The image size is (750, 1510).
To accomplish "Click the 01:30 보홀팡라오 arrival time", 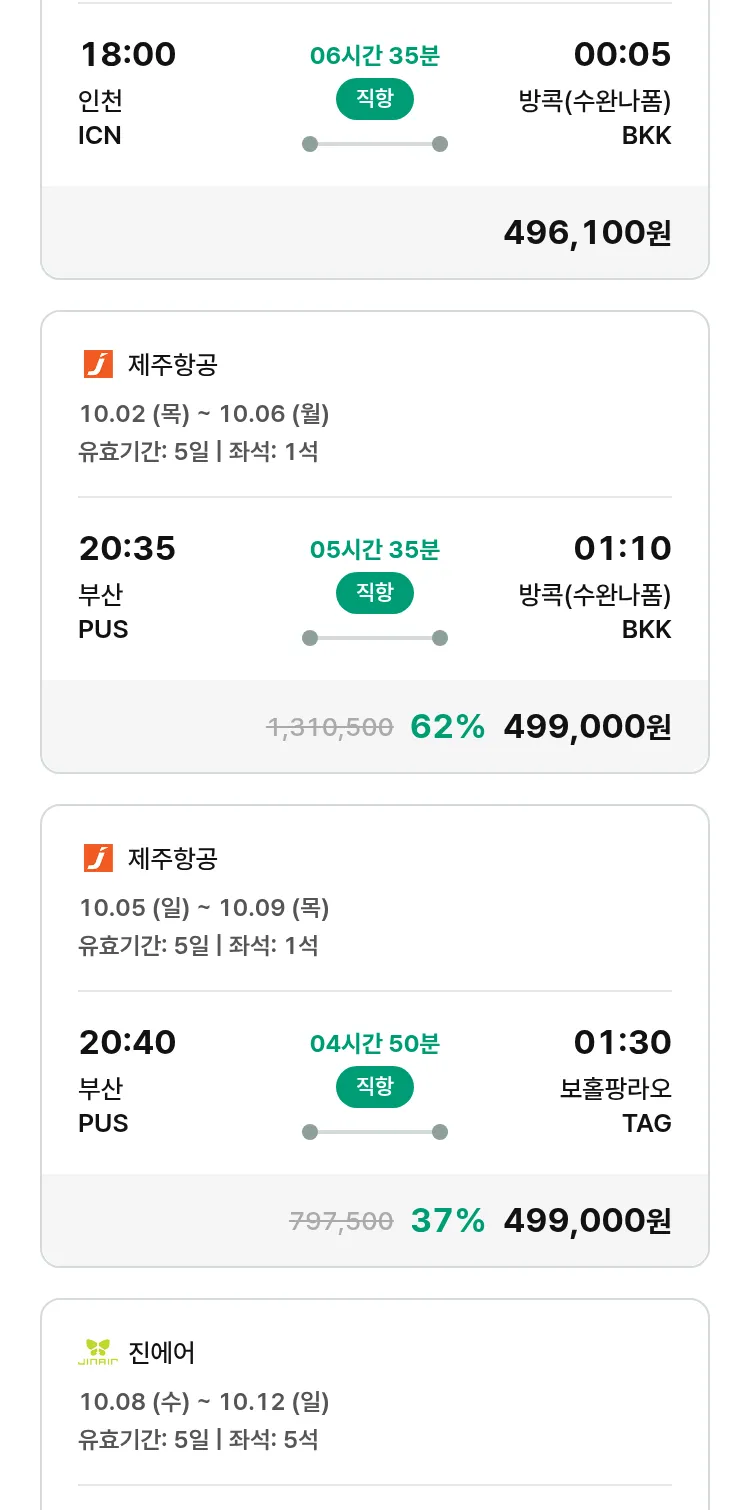I will pos(622,1042).
